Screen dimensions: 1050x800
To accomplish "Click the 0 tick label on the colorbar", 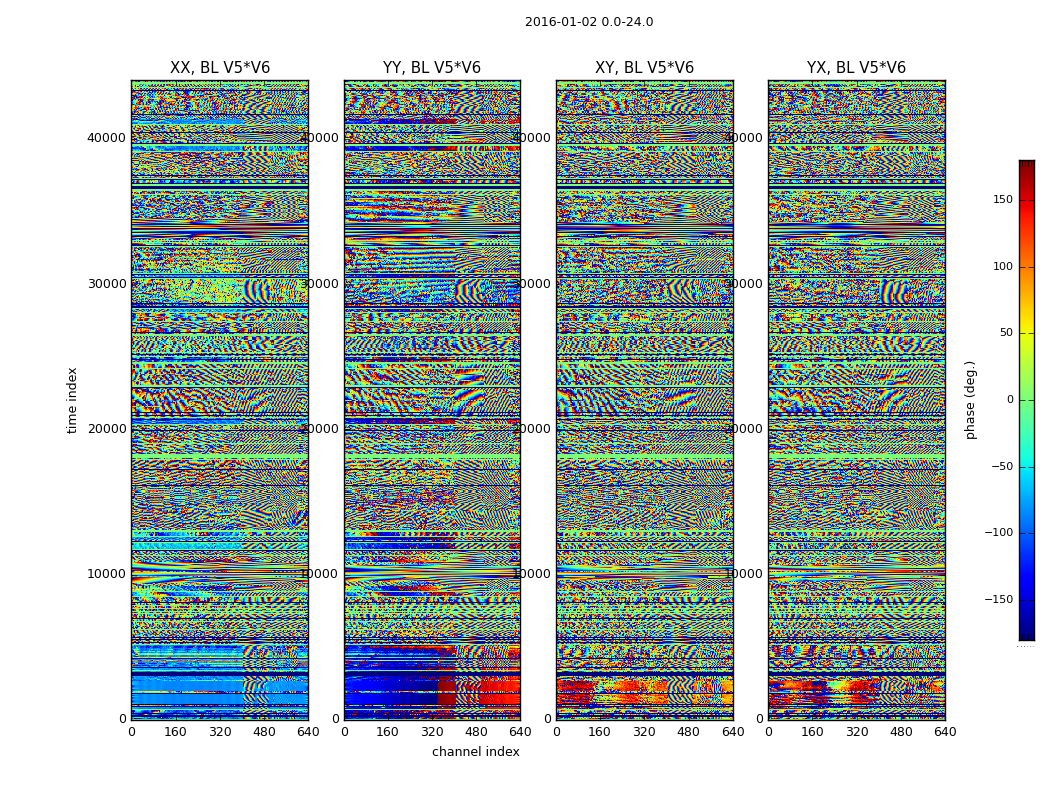I will click(1008, 400).
